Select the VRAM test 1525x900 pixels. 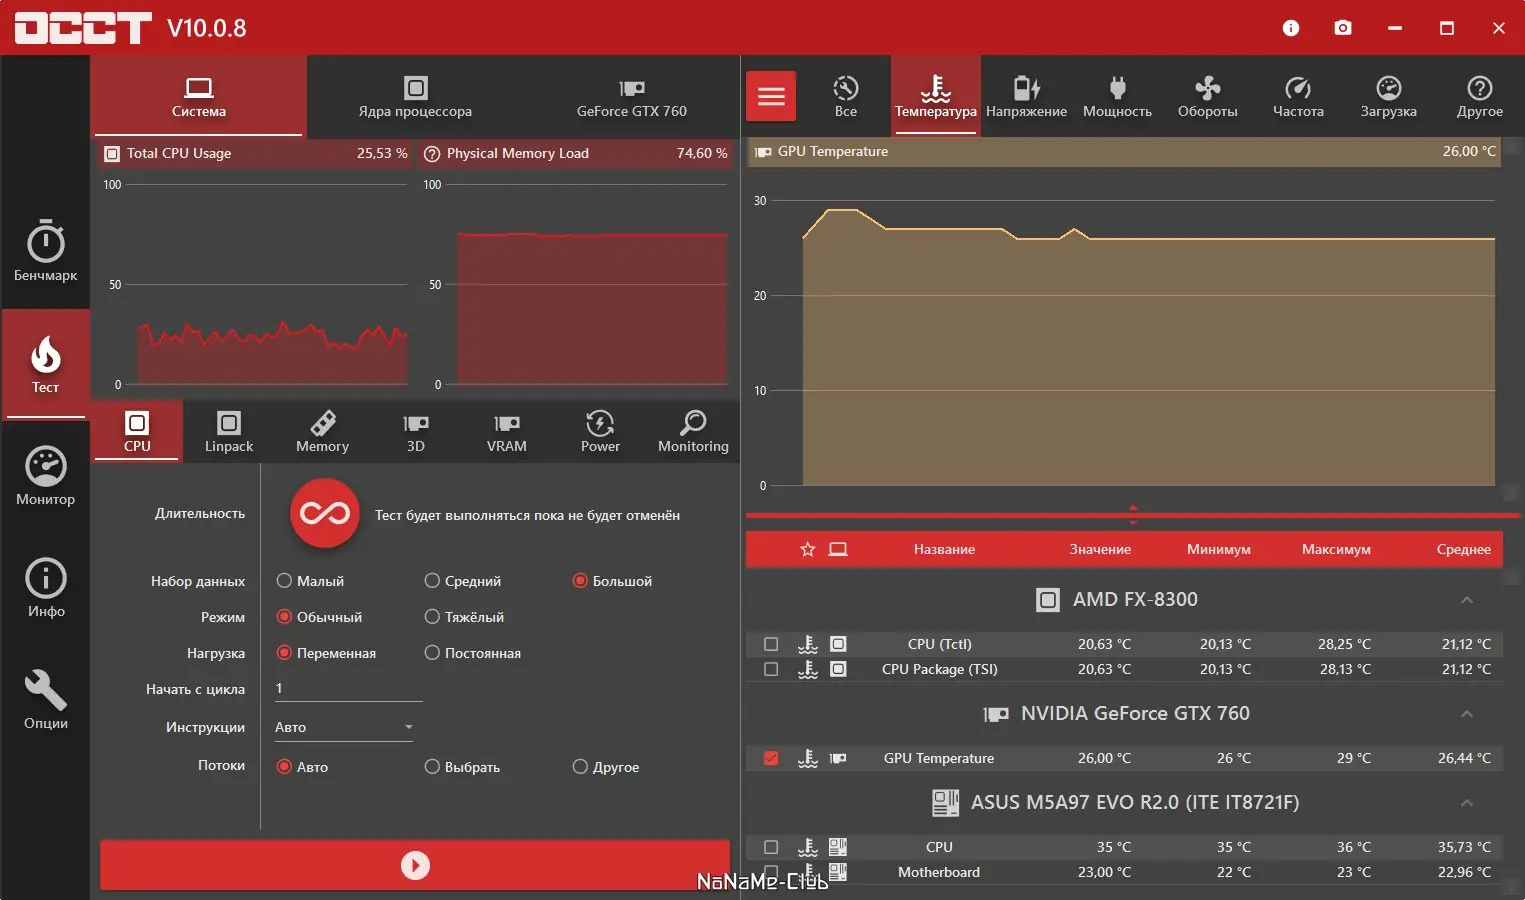[507, 431]
